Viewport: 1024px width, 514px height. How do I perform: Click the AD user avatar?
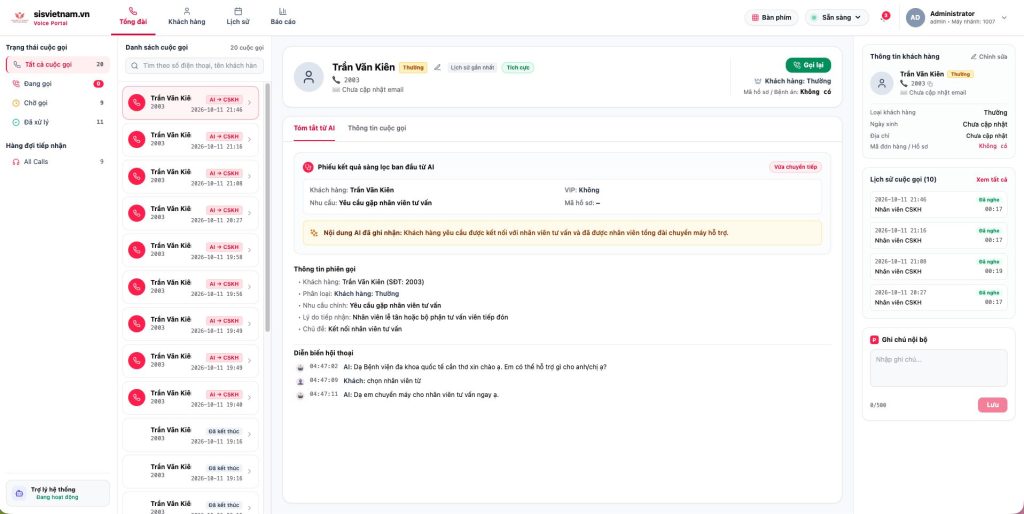point(915,18)
